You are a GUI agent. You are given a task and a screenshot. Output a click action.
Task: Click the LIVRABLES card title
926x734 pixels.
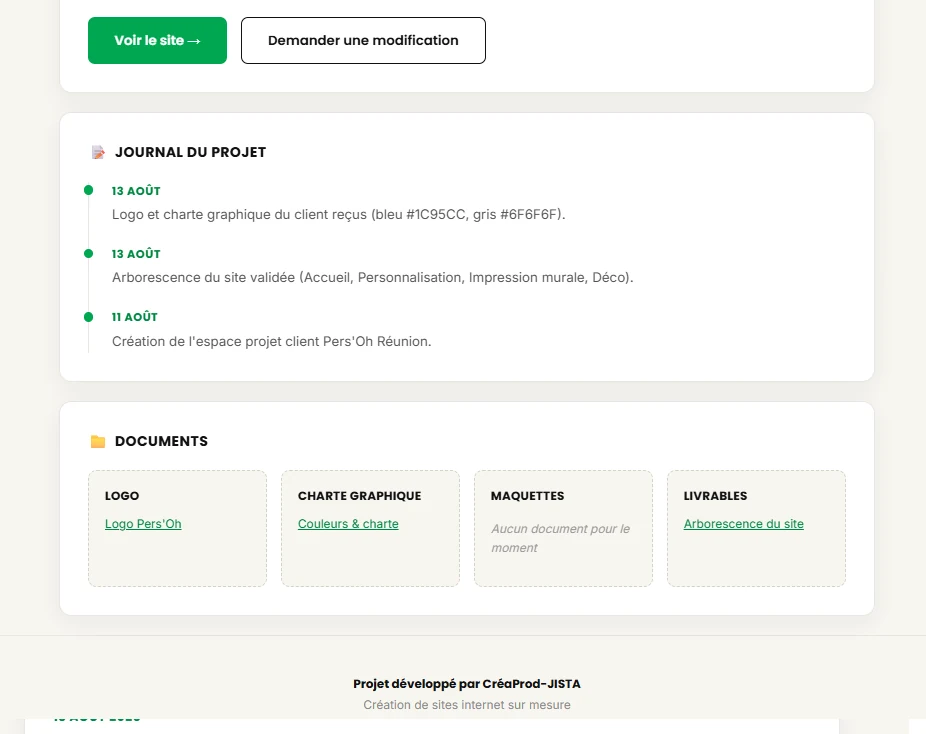pyautogui.click(x=715, y=496)
